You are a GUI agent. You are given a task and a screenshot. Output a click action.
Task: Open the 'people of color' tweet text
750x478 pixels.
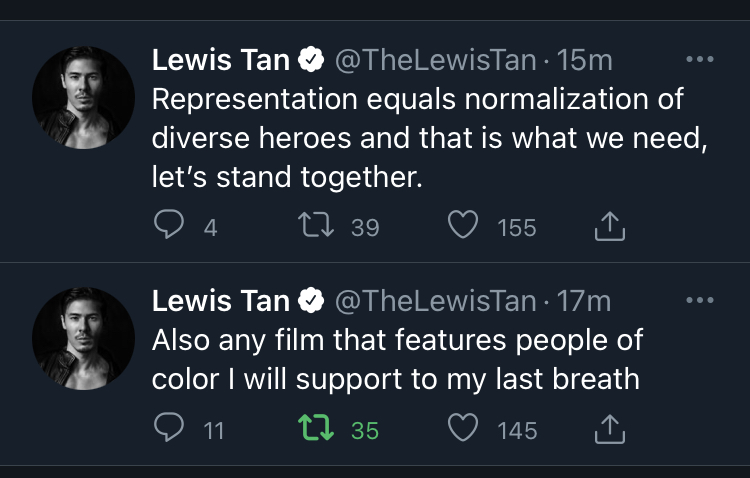[x=400, y=360]
